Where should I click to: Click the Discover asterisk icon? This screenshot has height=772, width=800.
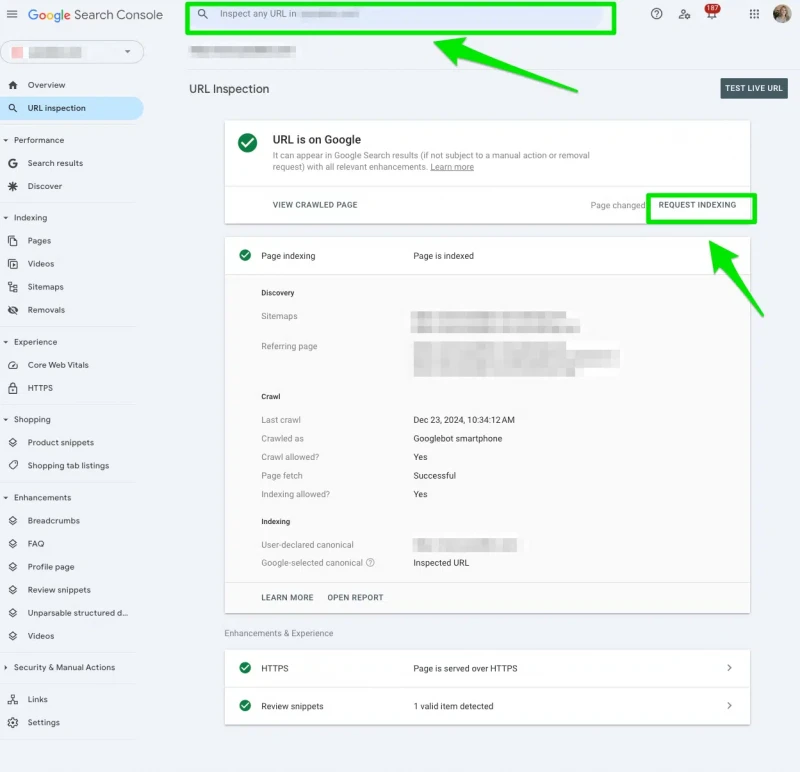pos(13,186)
